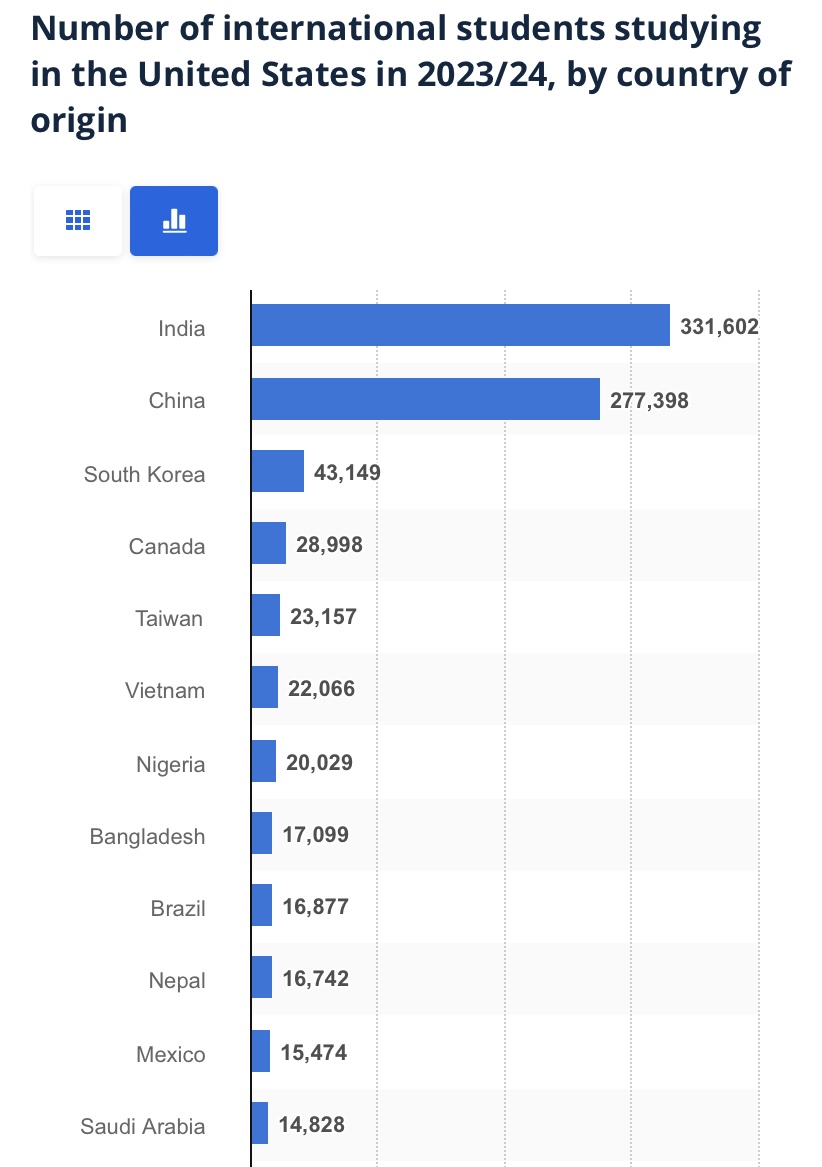
Task: Click the Taiwan bar
Action: pyautogui.click(x=265, y=616)
